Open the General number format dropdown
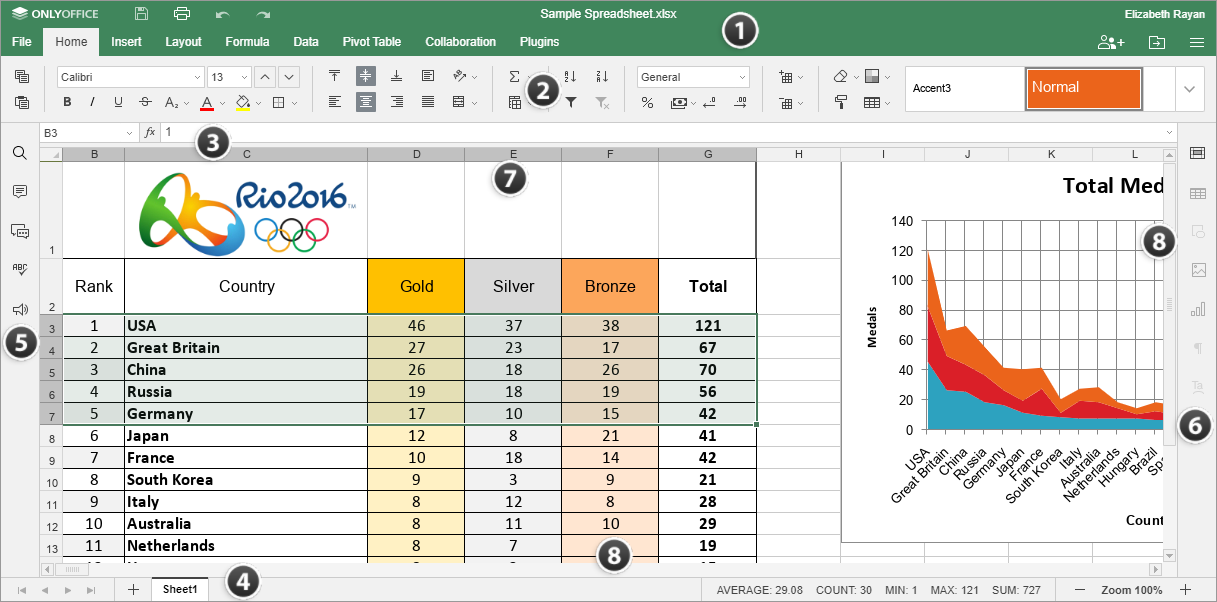The width and height of the screenshot is (1217, 602). pyautogui.click(x=693, y=77)
